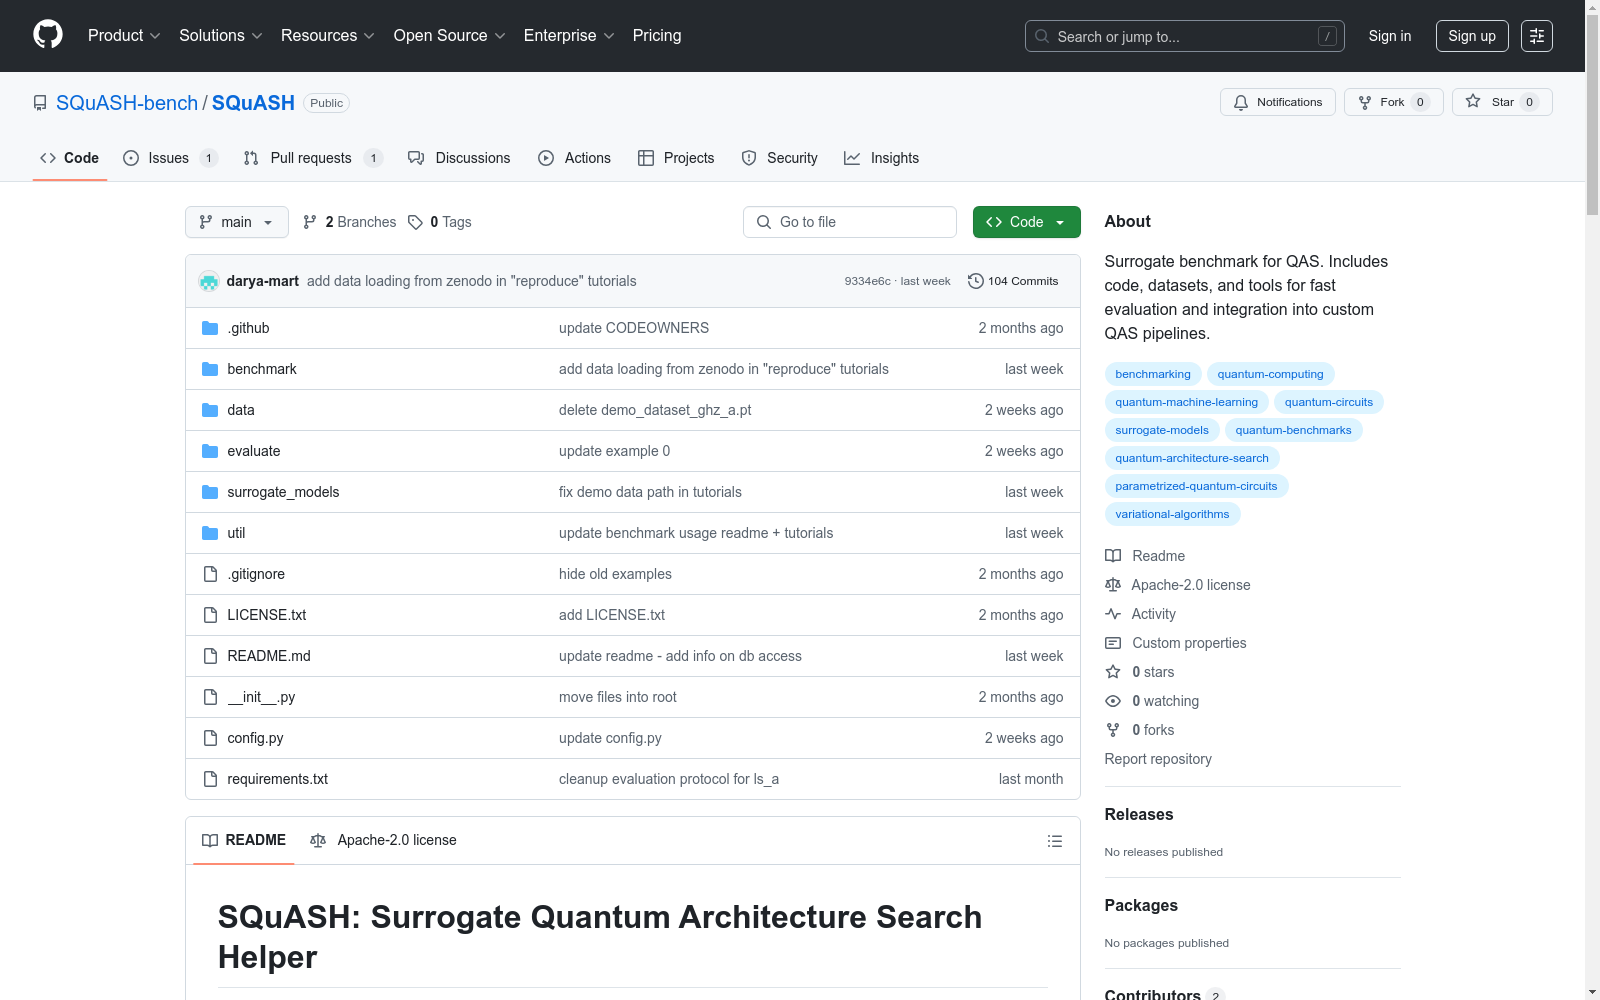Open the surrogate_models folder icon
1600x1000 pixels.
(x=210, y=492)
